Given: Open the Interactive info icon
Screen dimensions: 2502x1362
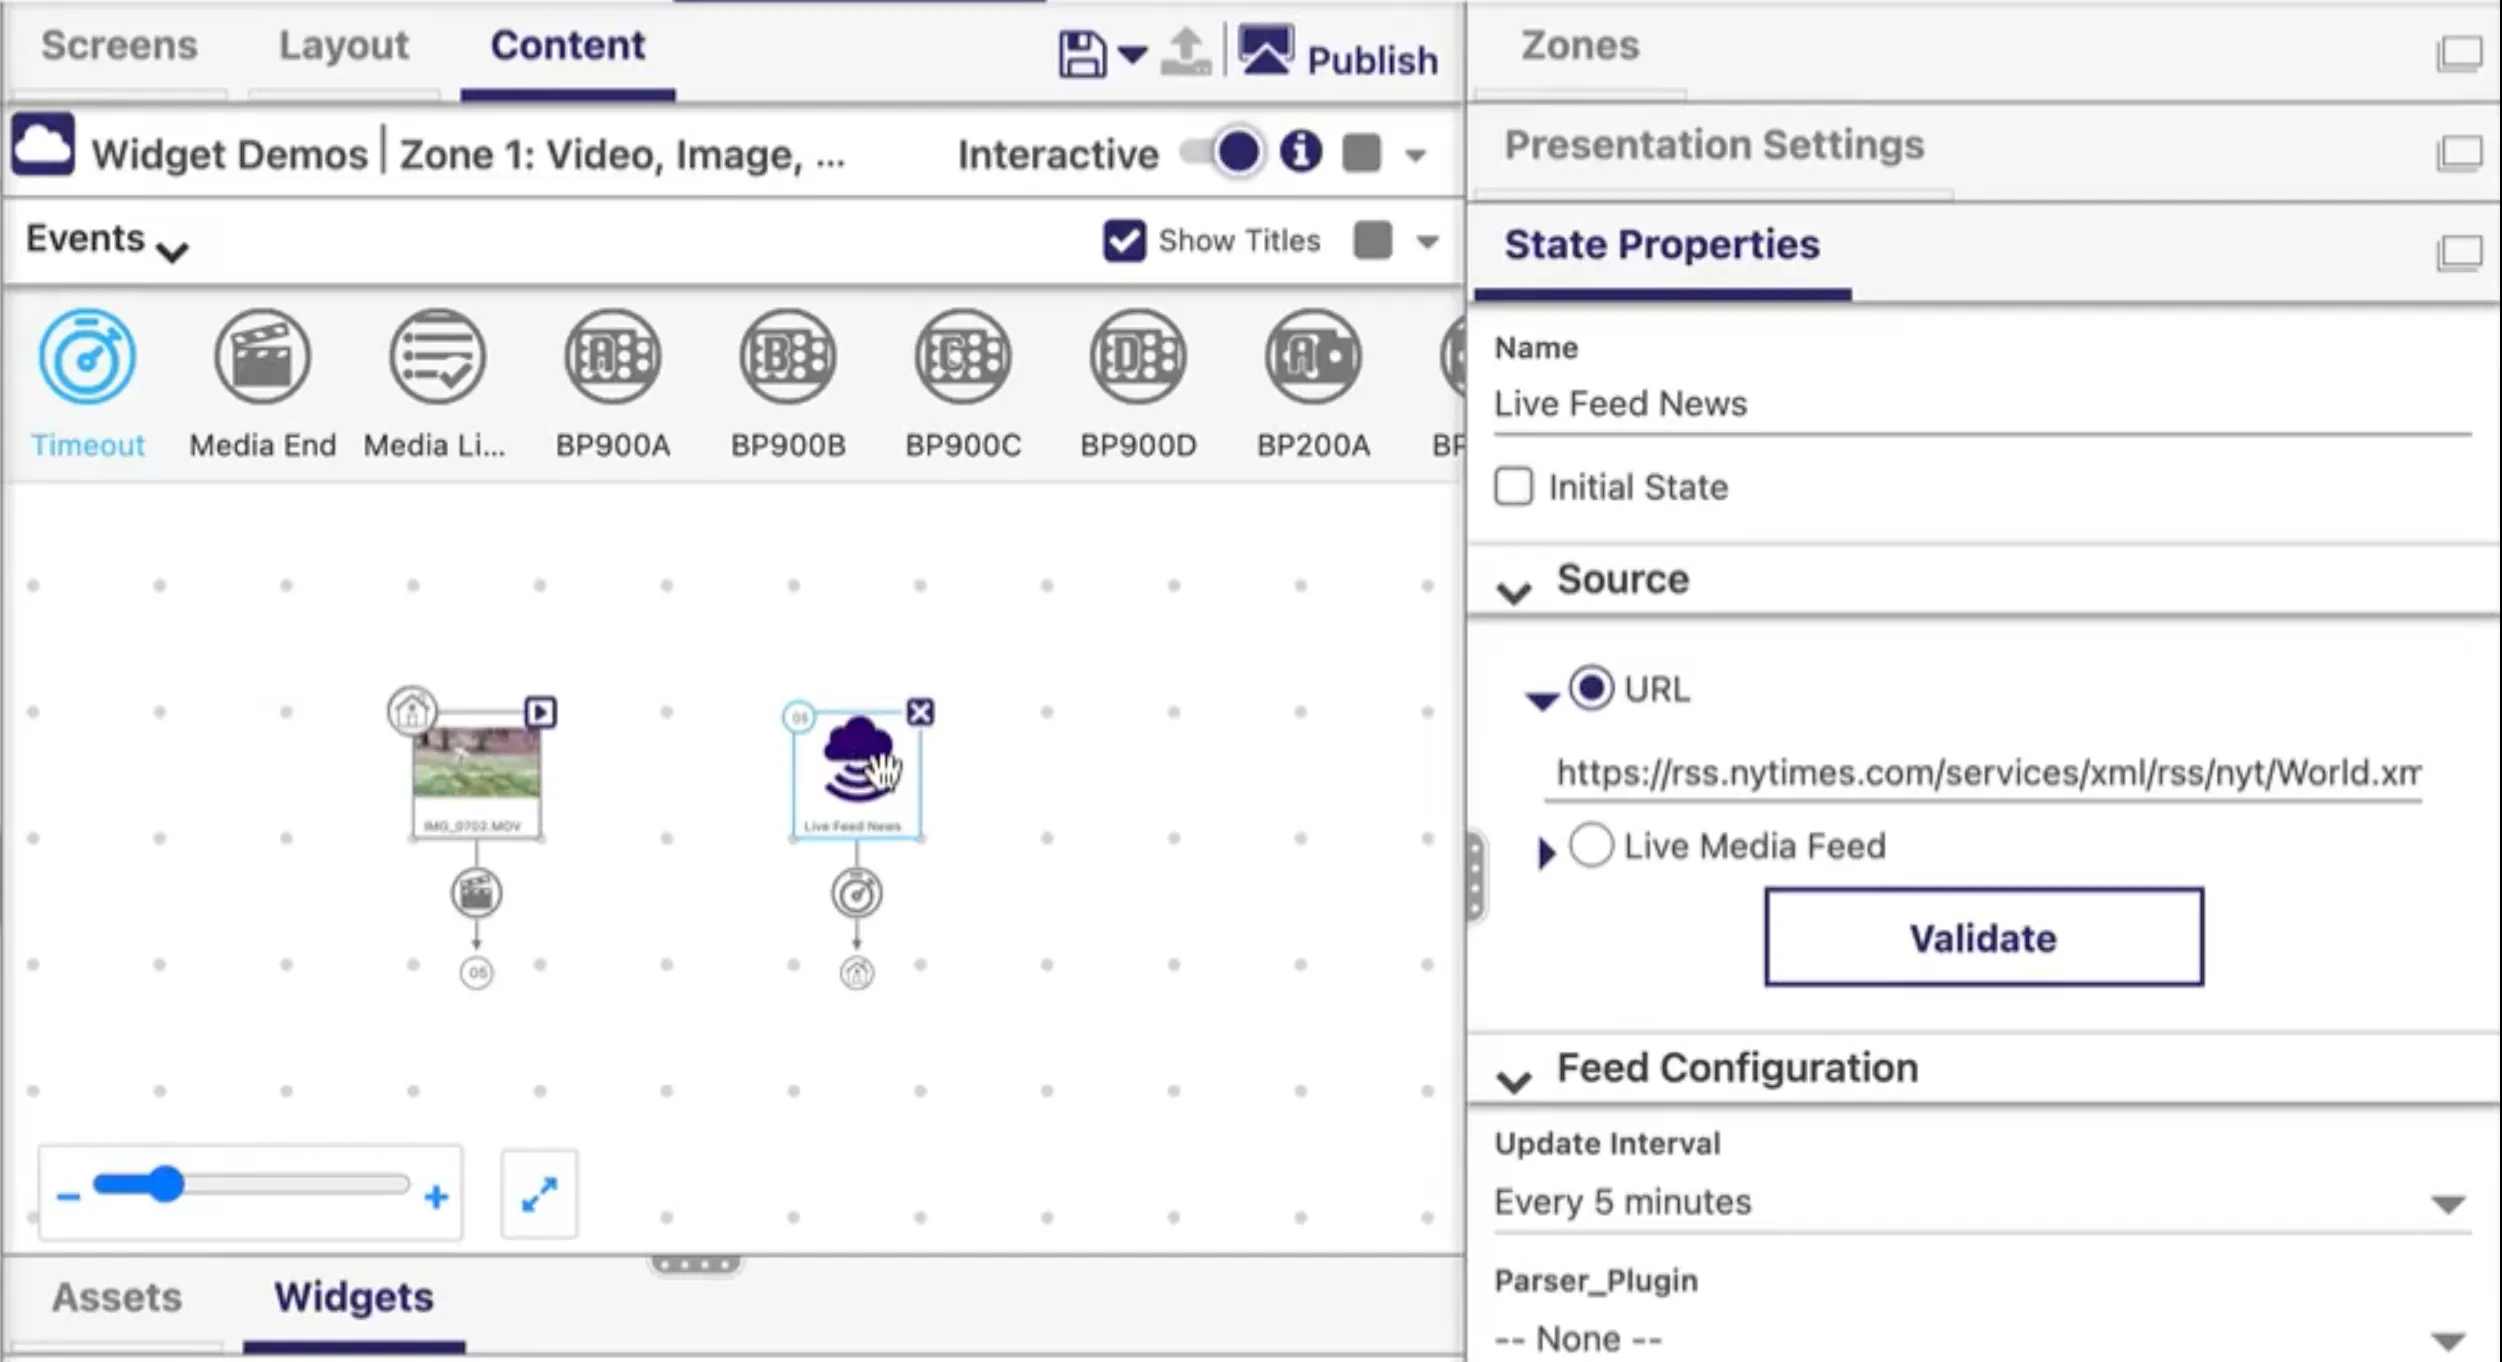Looking at the screenshot, I should (x=1300, y=153).
